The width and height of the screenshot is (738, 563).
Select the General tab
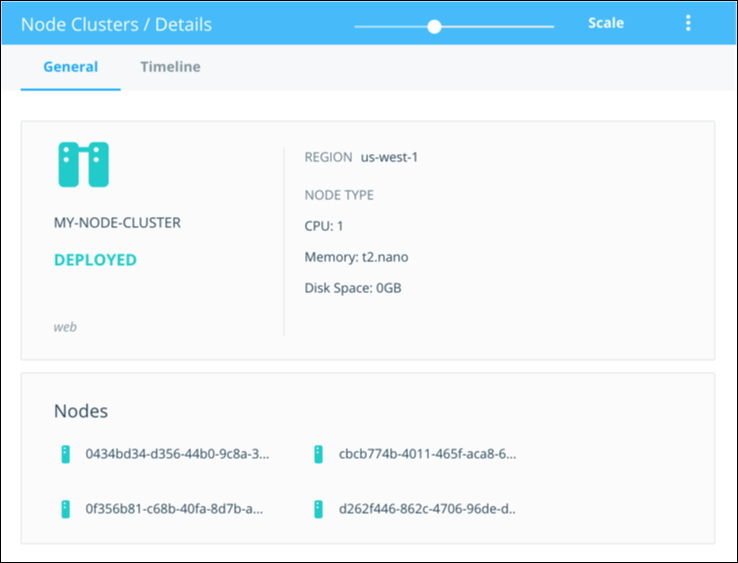70,67
